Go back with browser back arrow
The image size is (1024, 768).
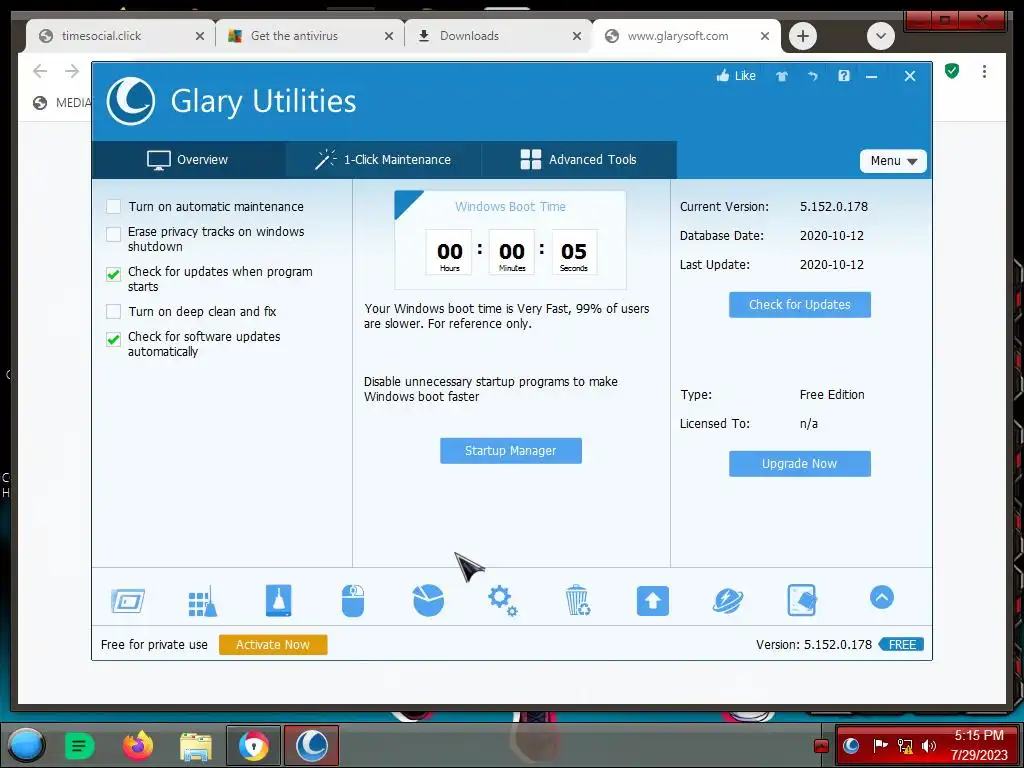click(x=40, y=71)
